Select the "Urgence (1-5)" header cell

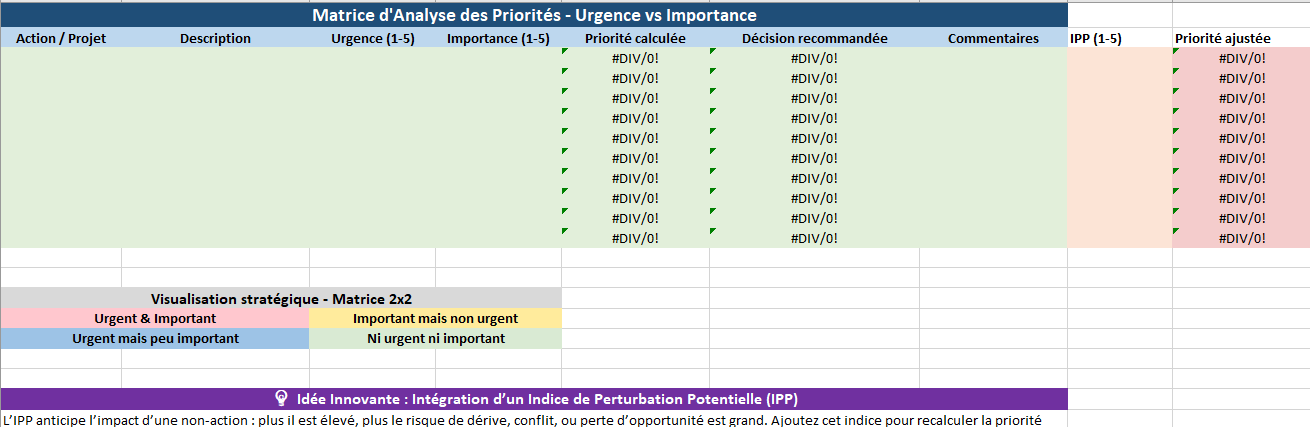tap(372, 39)
